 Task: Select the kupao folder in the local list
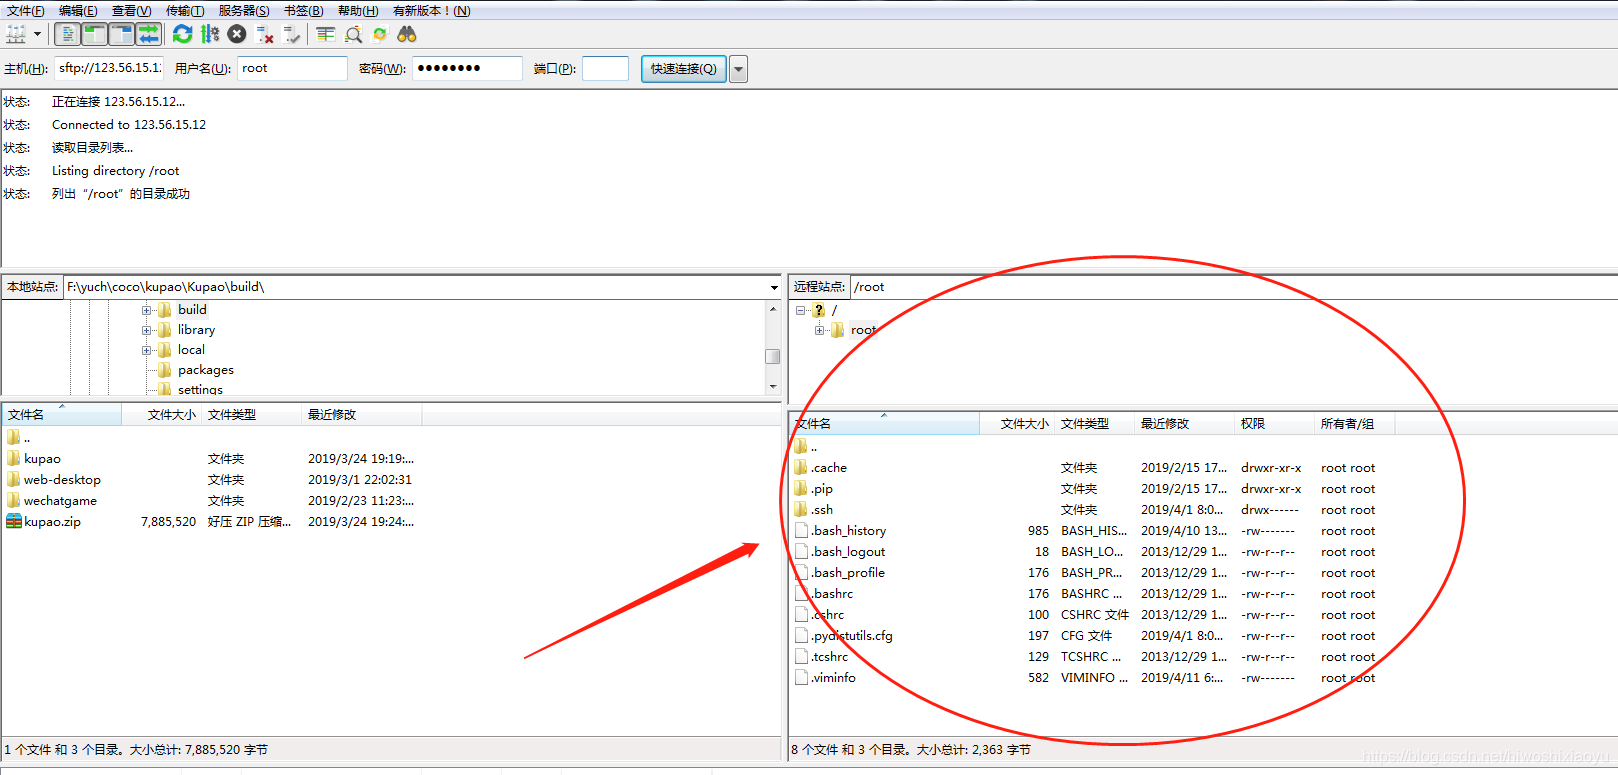click(x=42, y=459)
